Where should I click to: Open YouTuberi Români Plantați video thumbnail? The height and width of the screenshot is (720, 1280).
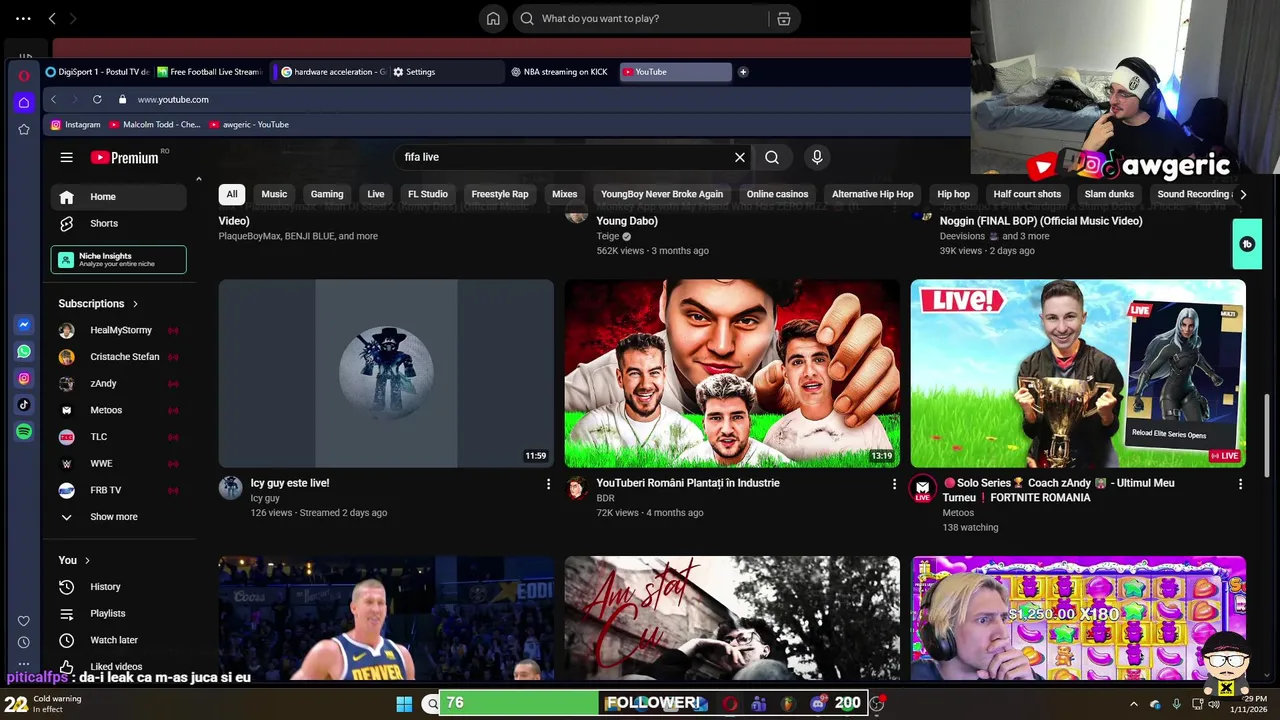pos(732,373)
